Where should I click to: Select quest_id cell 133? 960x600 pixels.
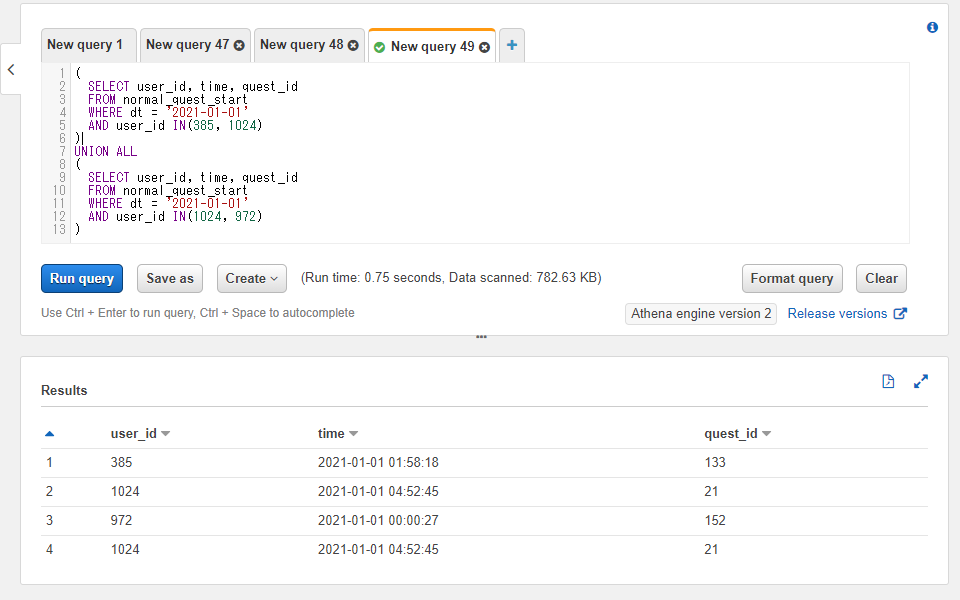(x=714, y=462)
